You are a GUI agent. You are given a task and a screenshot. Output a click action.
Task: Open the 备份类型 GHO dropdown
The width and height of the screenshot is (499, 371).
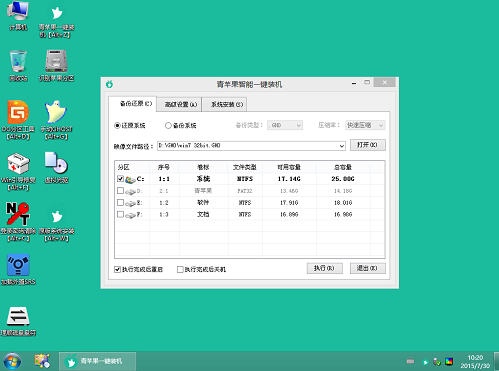[x=285, y=125]
